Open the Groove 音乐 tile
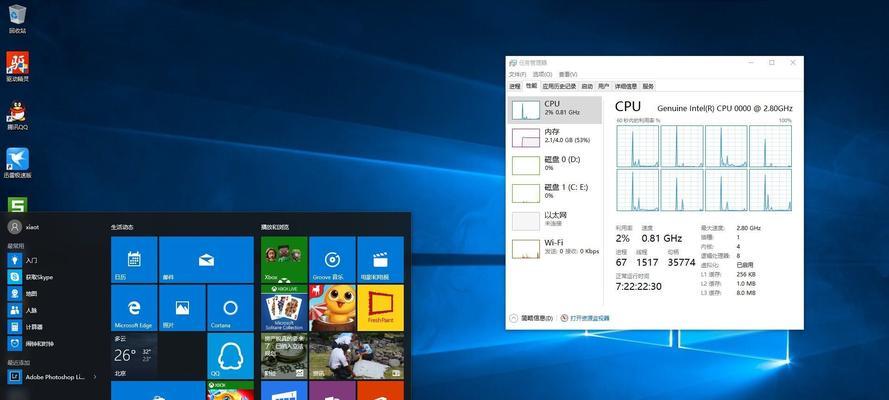 coord(332,259)
